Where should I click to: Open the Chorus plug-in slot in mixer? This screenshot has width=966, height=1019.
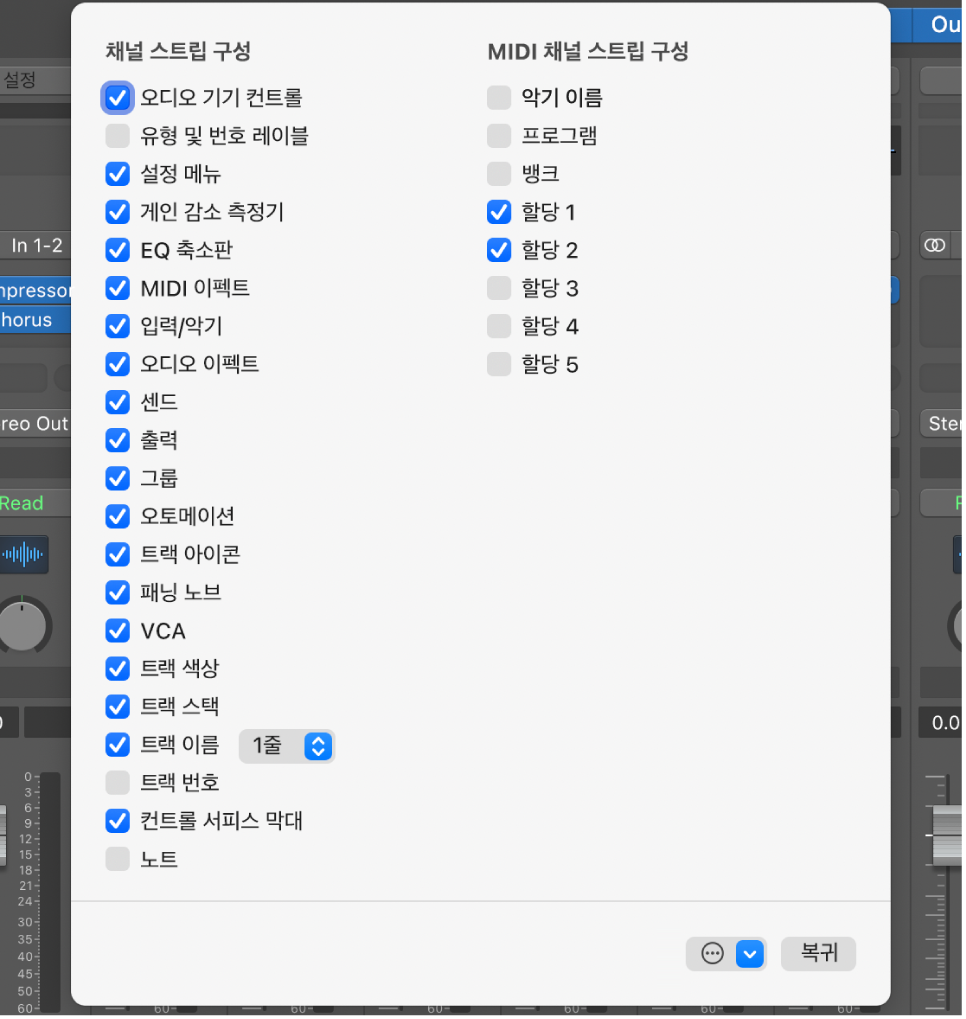[36, 320]
